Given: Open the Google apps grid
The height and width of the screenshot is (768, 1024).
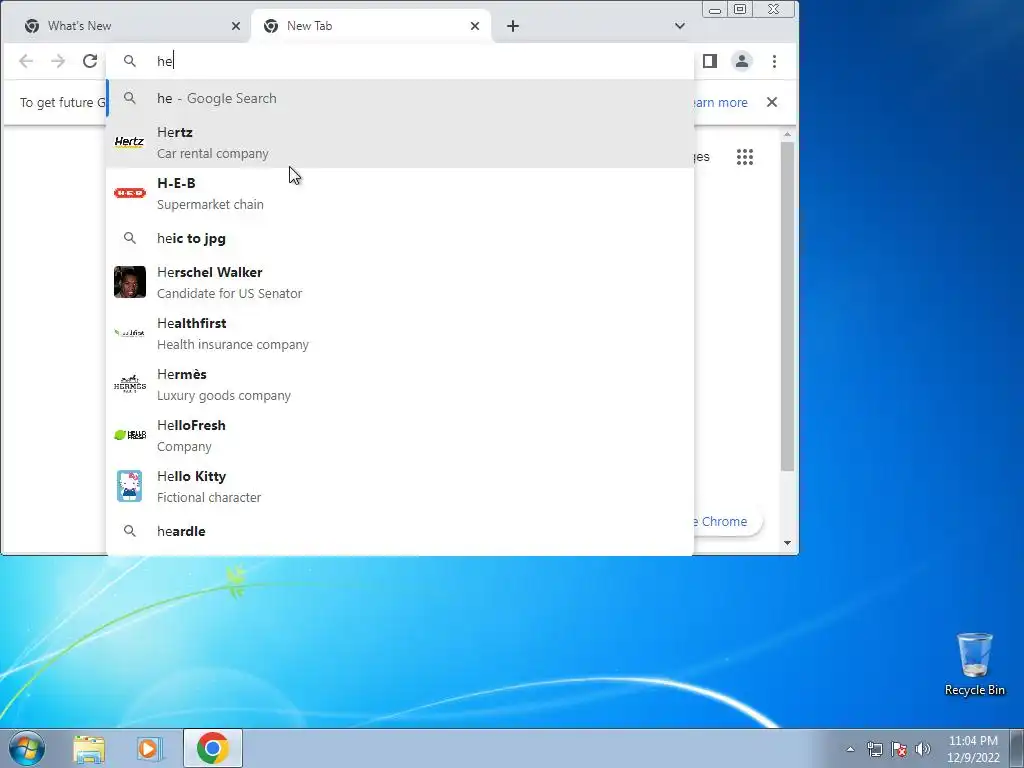Looking at the screenshot, I should click(x=745, y=157).
